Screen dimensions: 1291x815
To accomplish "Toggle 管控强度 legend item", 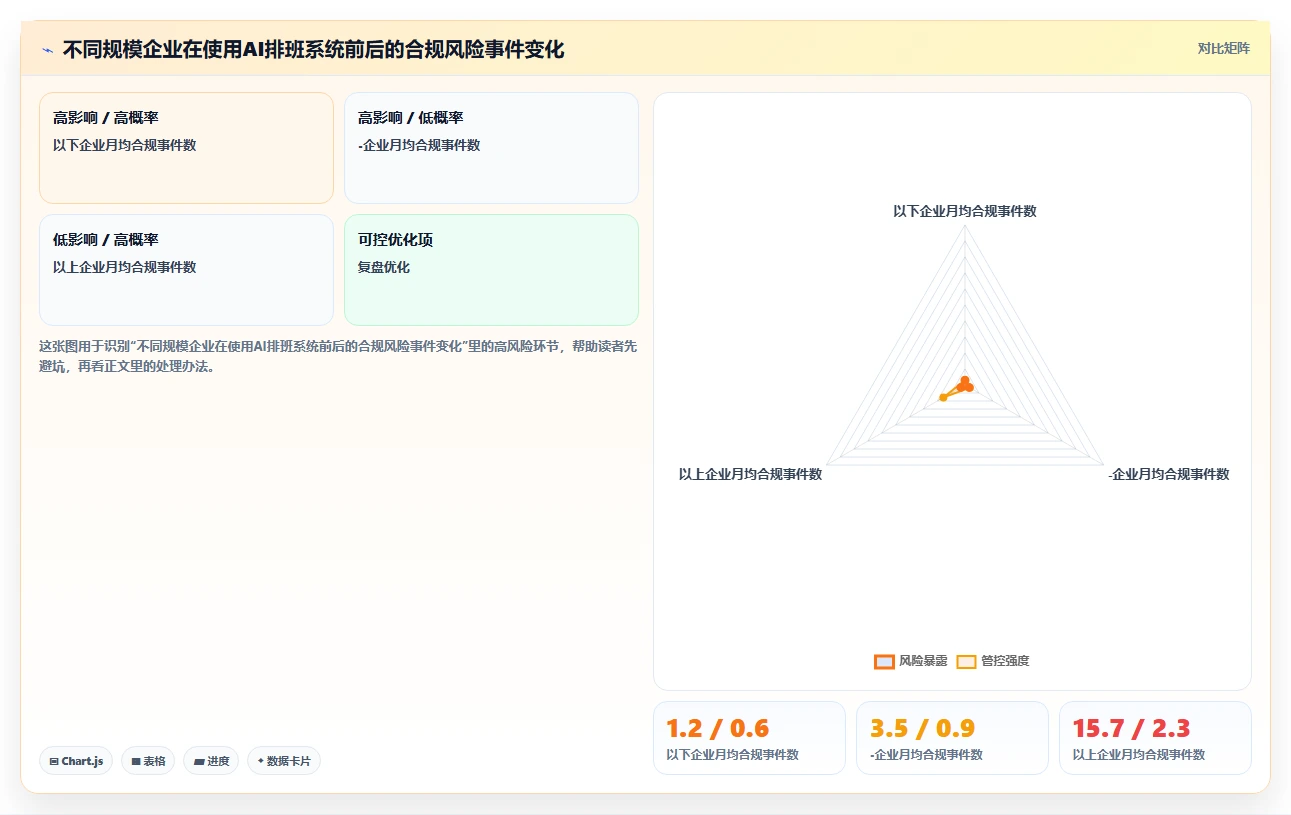I will pos(992,661).
